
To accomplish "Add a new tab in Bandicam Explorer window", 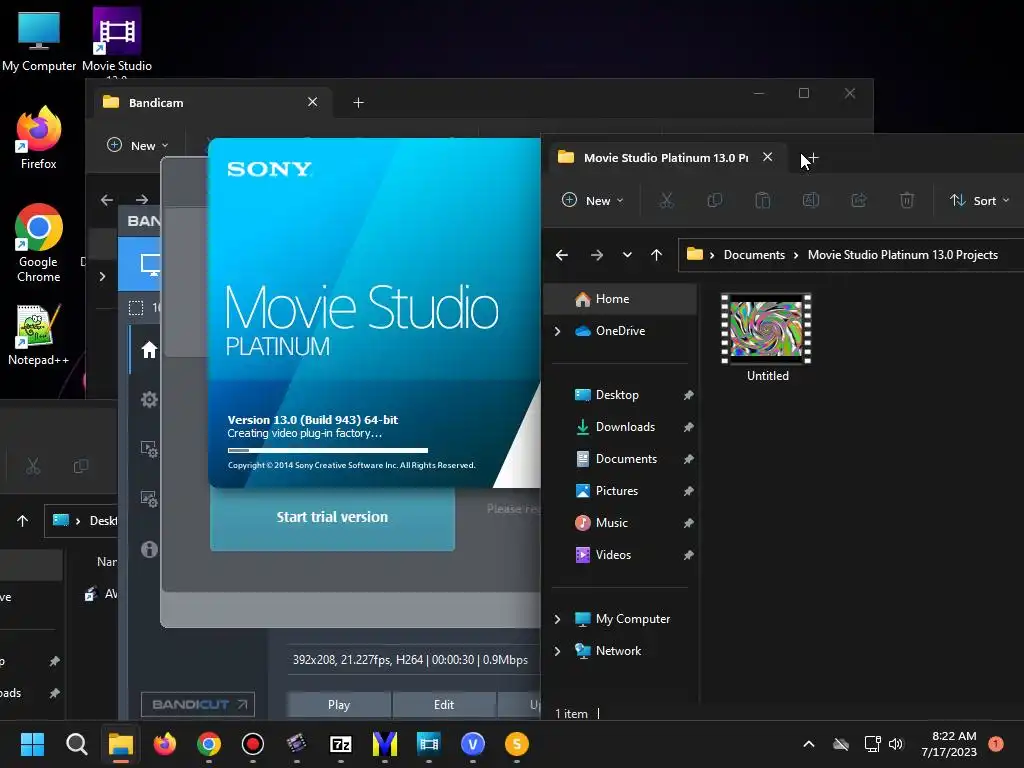I will (358, 103).
